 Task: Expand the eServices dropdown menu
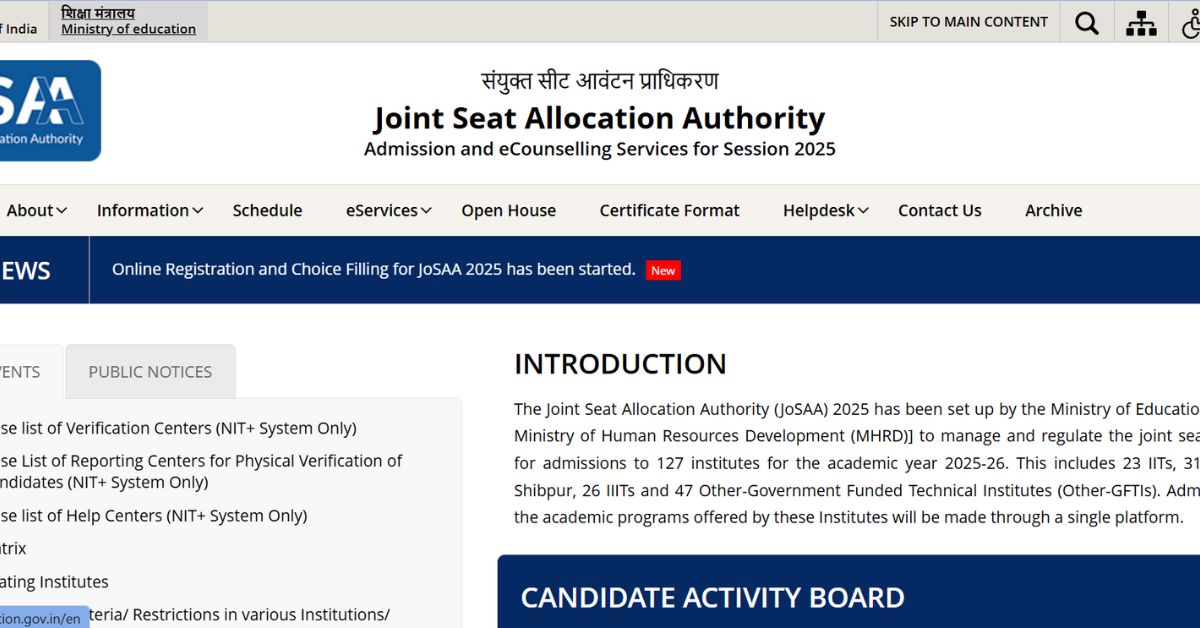click(x=389, y=210)
